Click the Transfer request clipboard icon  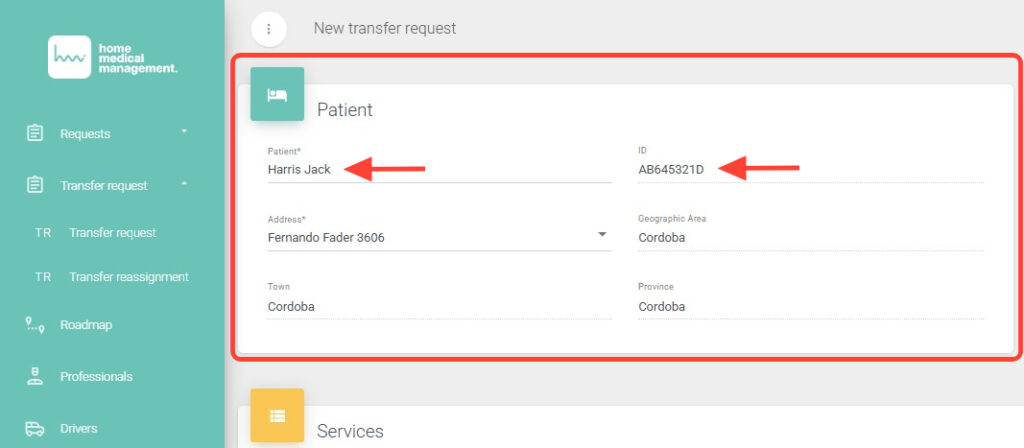click(35, 185)
